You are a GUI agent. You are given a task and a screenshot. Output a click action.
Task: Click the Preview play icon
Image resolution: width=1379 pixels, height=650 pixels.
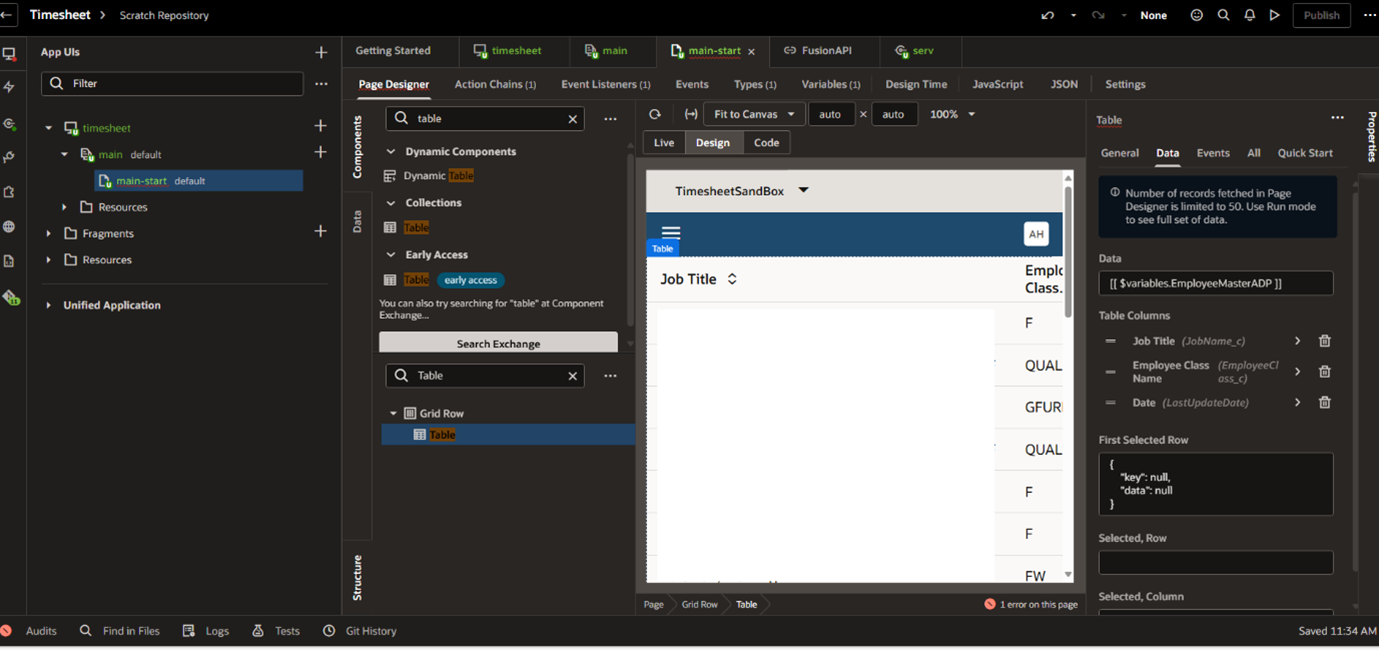click(1274, 16)
